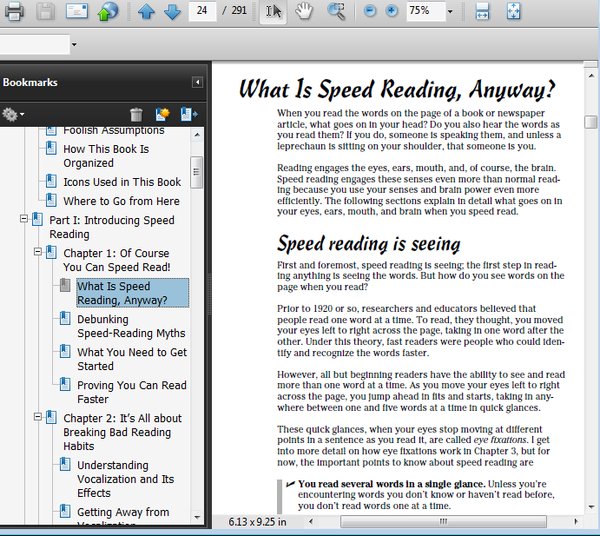Select Chapter 2: Breaking Bad Reading Habits bookmark
This screenshot has height=536, width=600.
[122, 432]
